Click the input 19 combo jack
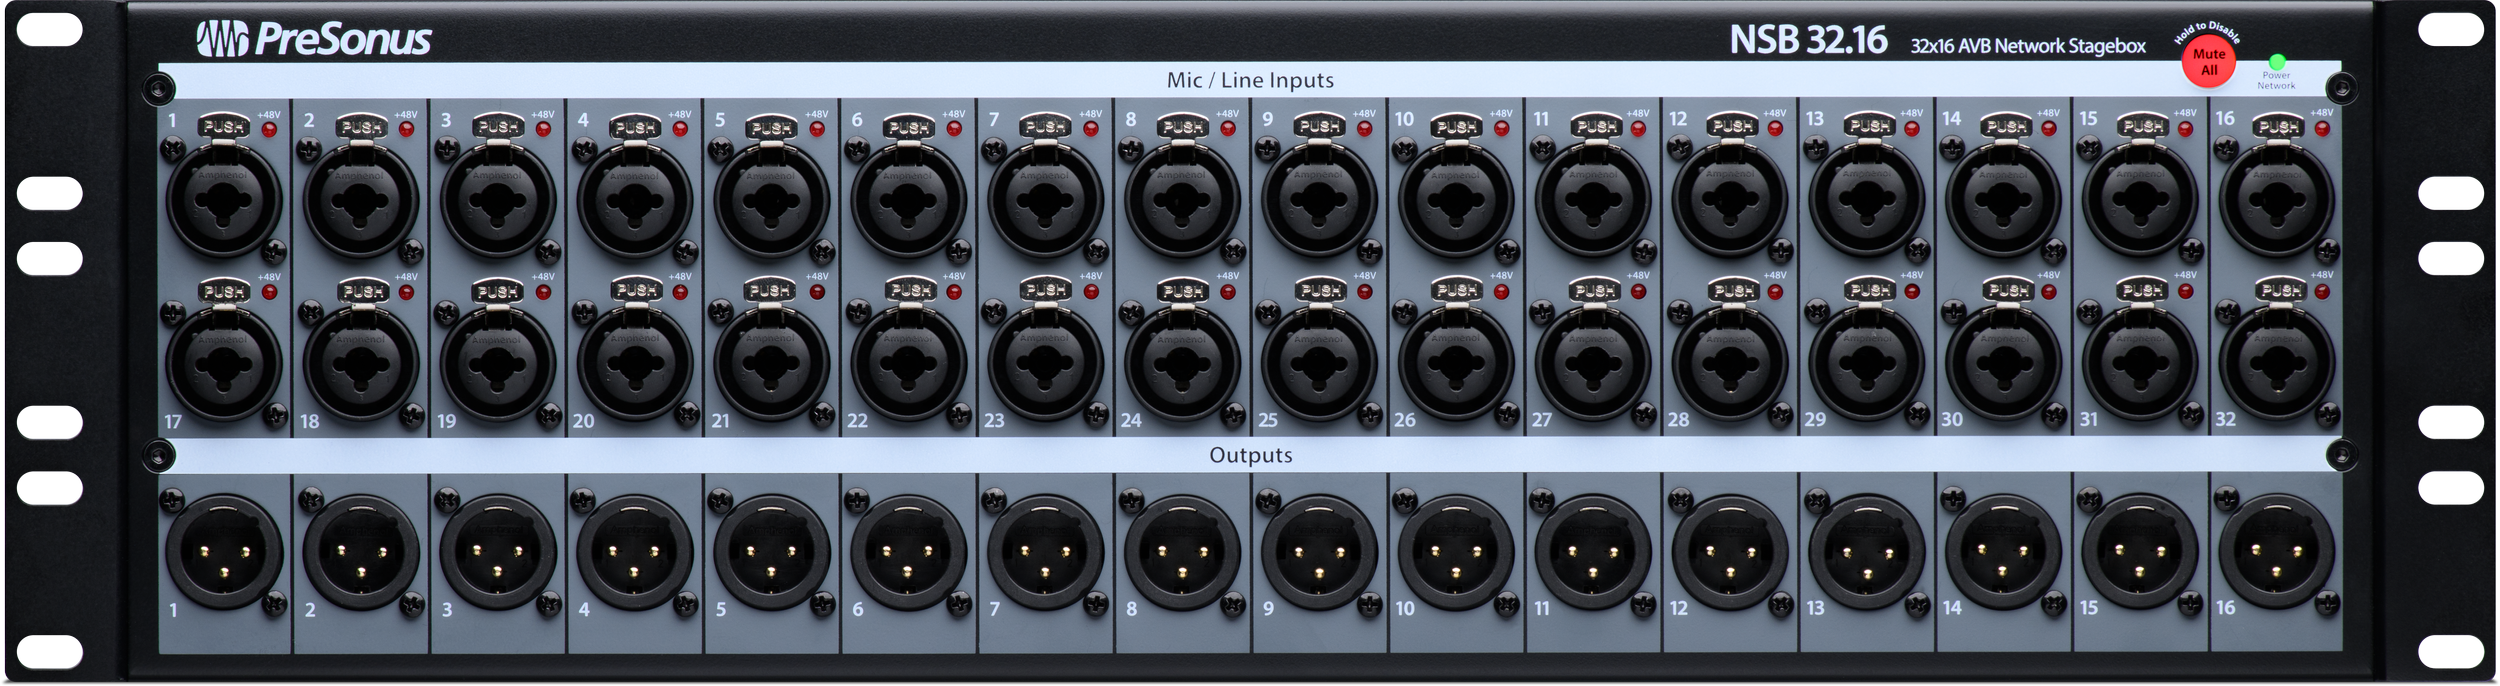 coord(498,361)
